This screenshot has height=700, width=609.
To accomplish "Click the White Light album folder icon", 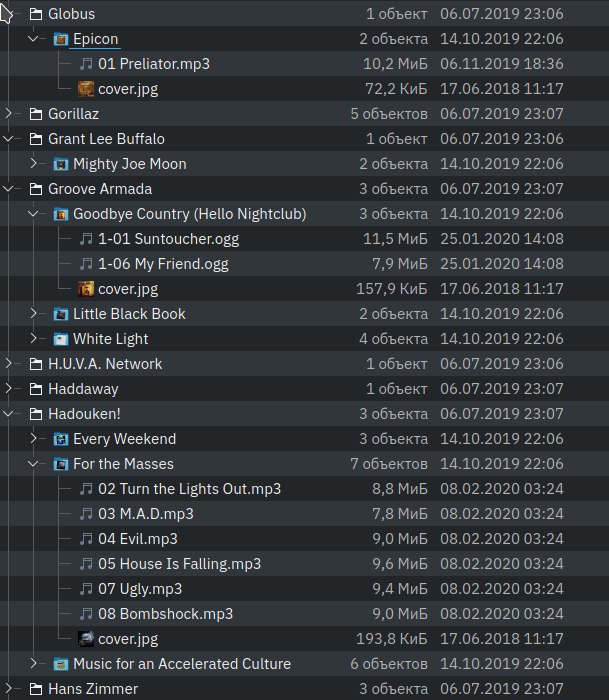I will (61, 339).
